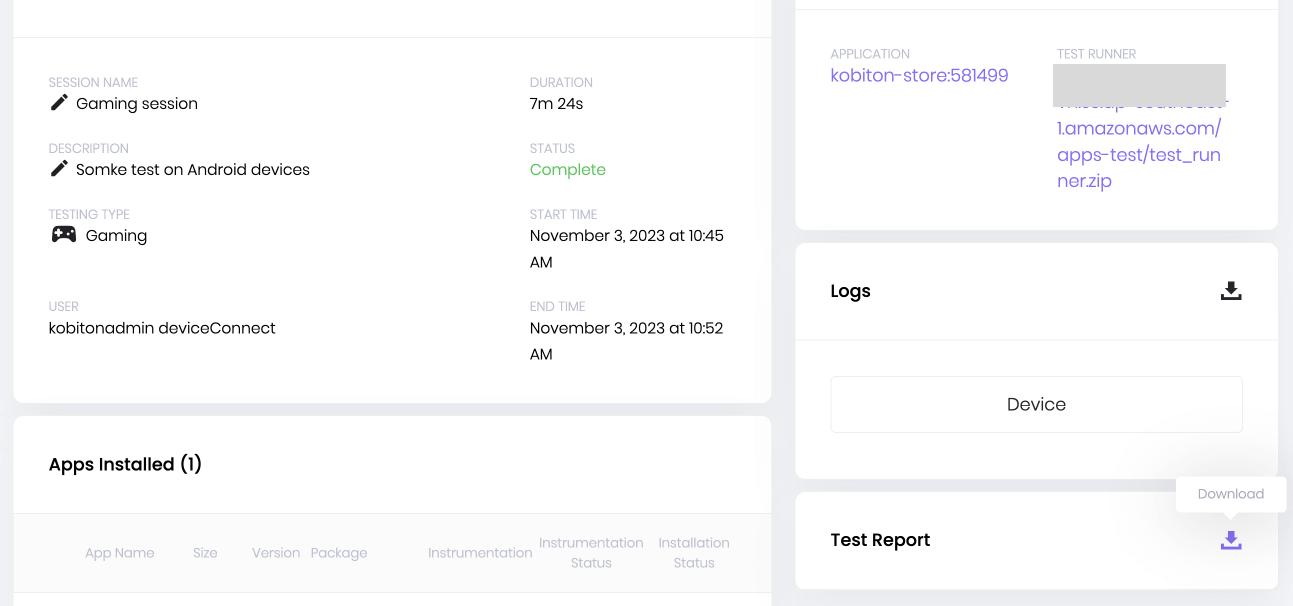
Task: Click the 'Download' tooltip label
Action: tap(1231, 494)
